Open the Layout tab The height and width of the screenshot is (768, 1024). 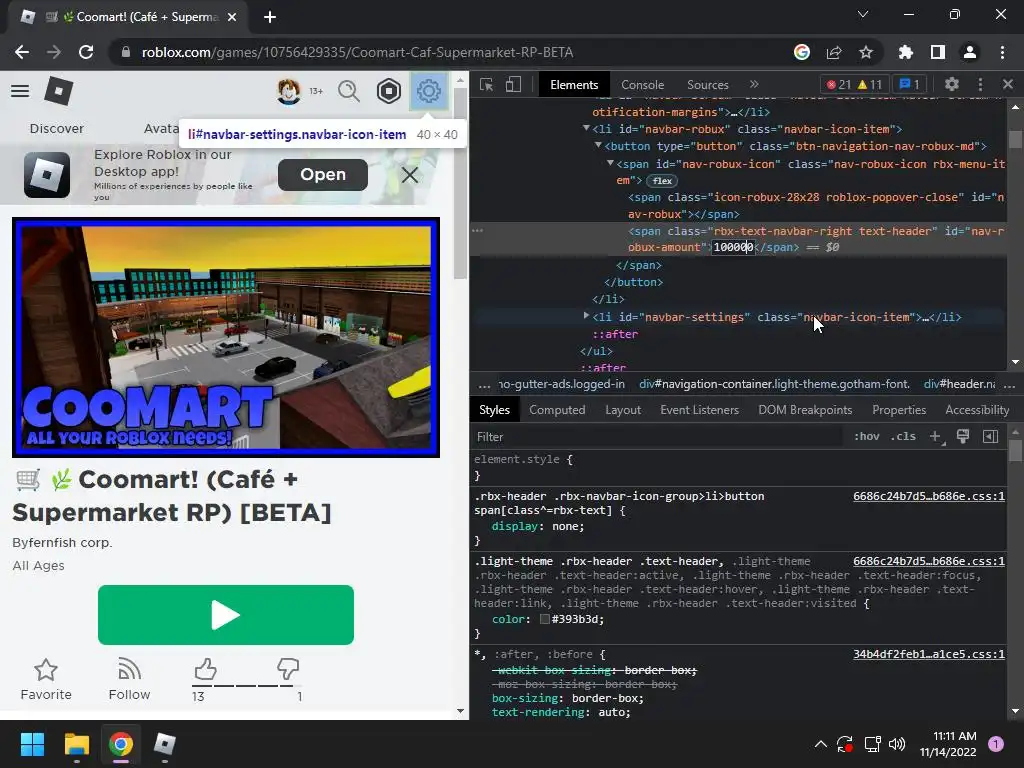pos(623,410)
